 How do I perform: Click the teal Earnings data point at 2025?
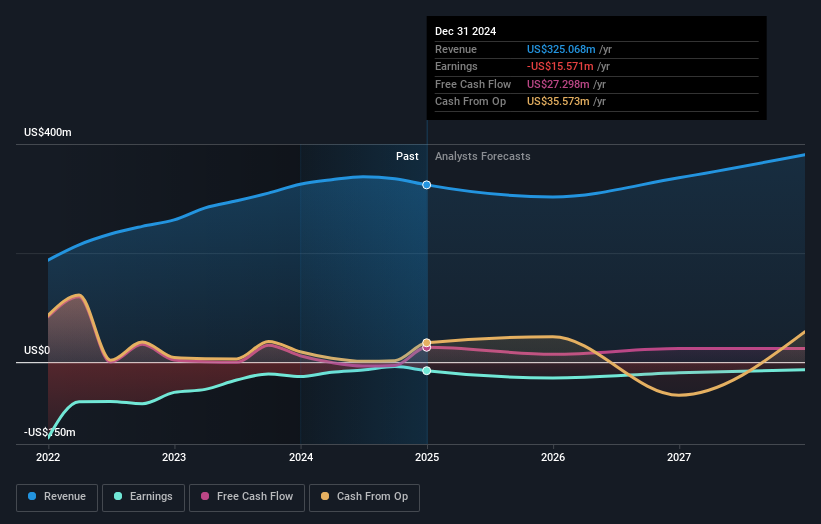[x=427, y=371]
